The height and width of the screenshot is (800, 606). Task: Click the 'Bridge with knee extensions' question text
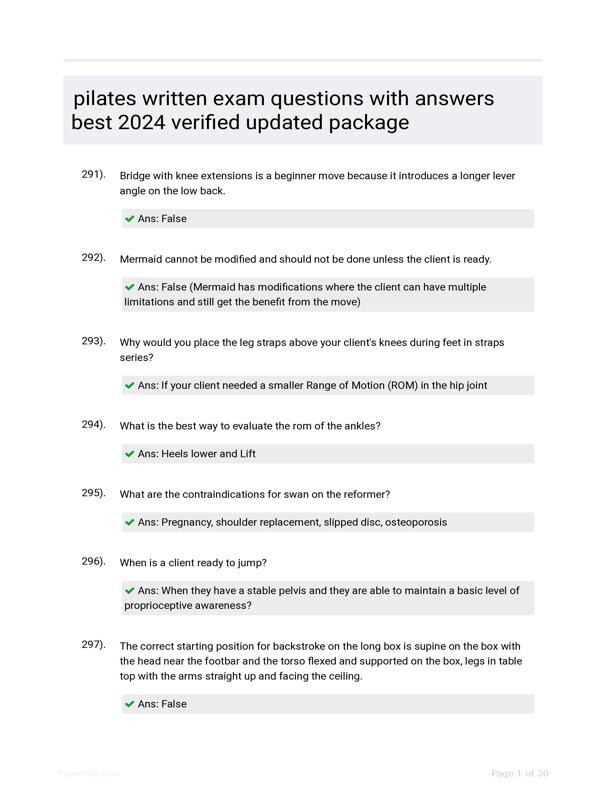pos(317,183)
